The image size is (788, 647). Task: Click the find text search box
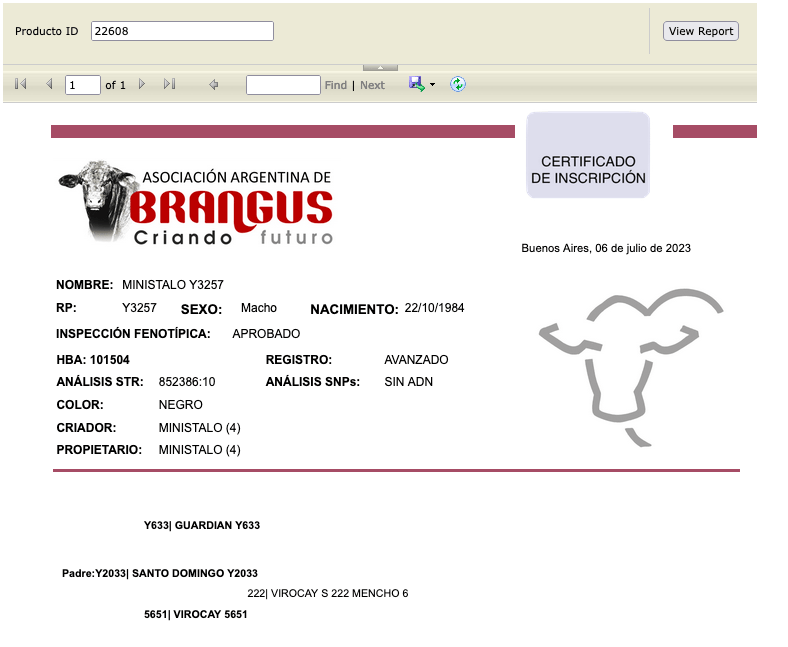[283, 86]
